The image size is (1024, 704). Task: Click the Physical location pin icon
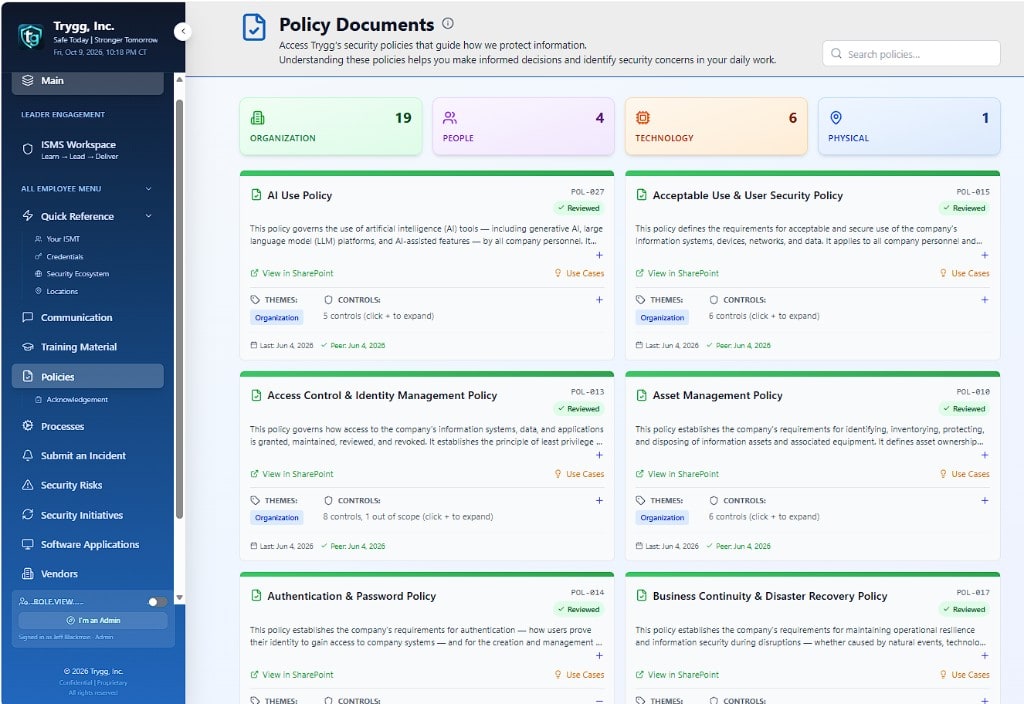point(835,118)
